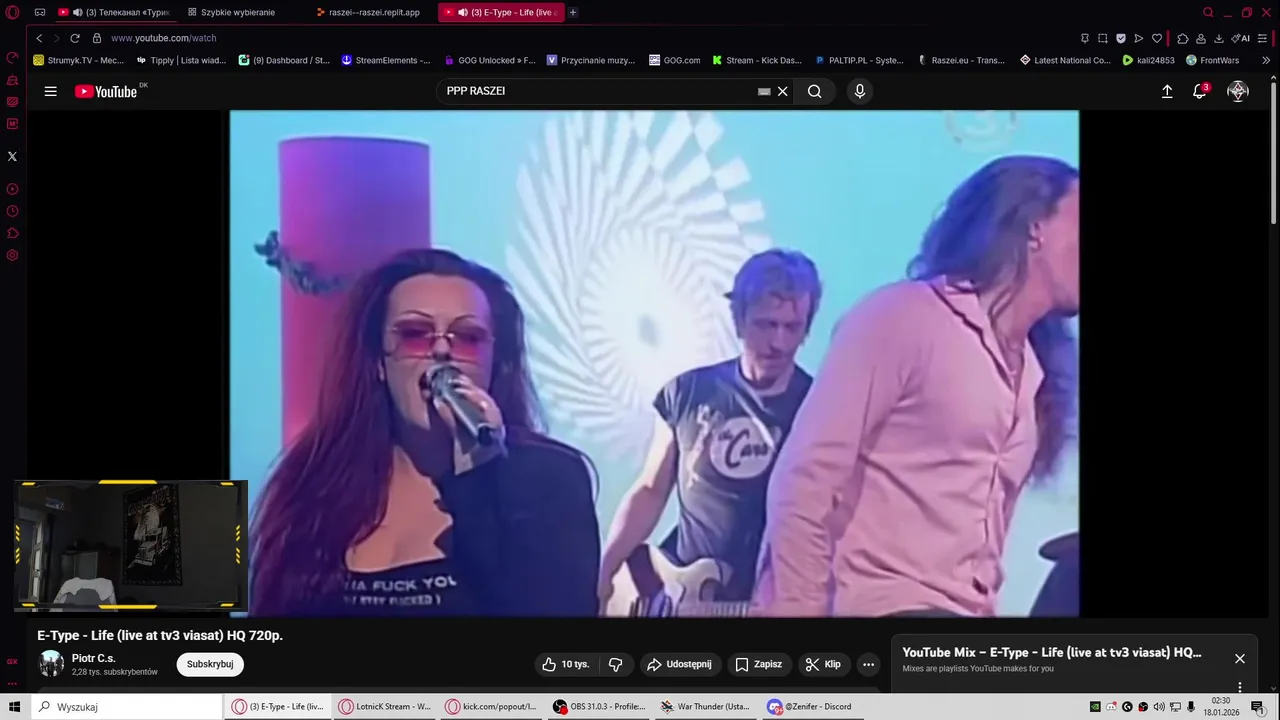The width and height of the screenshot is (1280, 720).
Task: Open the Opera GX main menu logo
Action: click(x=13, y=12)
